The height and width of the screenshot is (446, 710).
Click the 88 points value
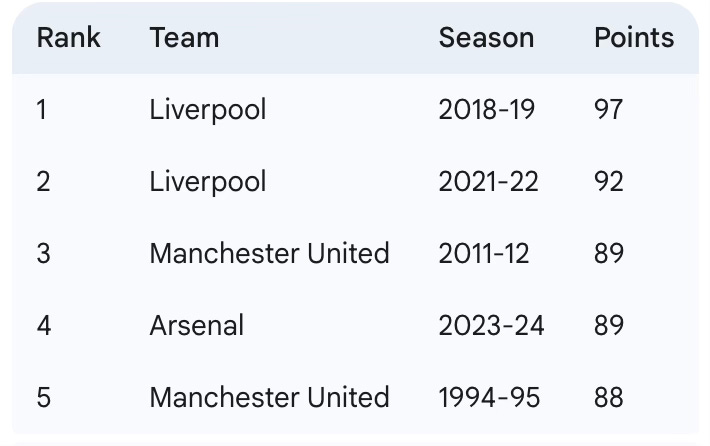[x=609, y=398]
